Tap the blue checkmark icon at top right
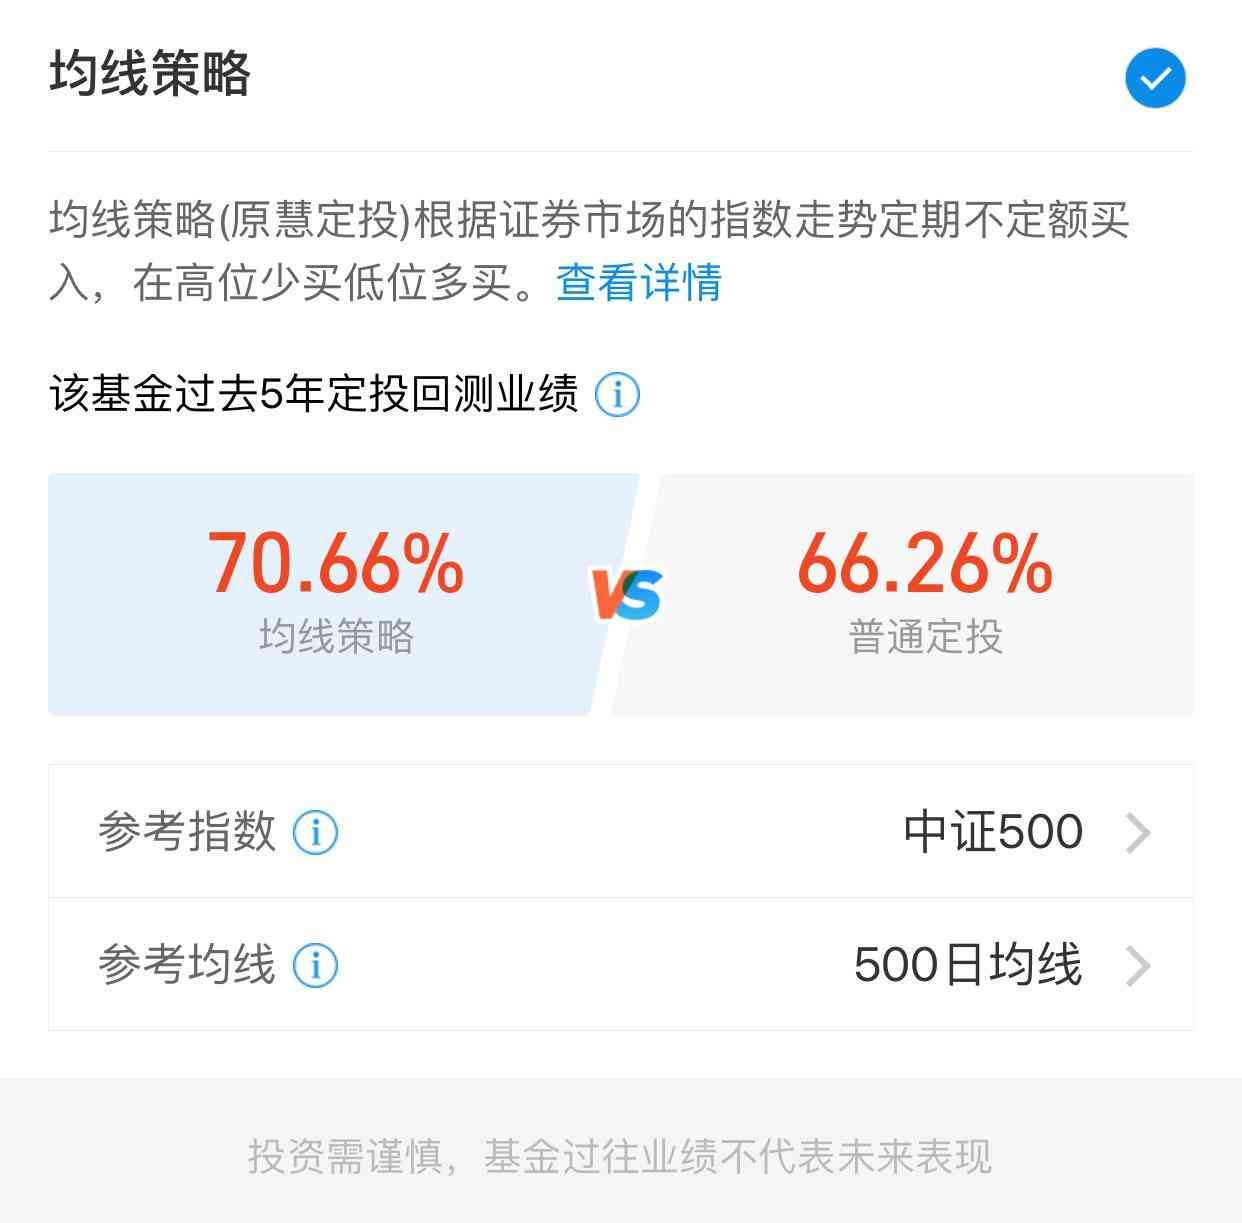Image resolution: width=1242 pixels, height=1223 pixels. point(1155,77)
